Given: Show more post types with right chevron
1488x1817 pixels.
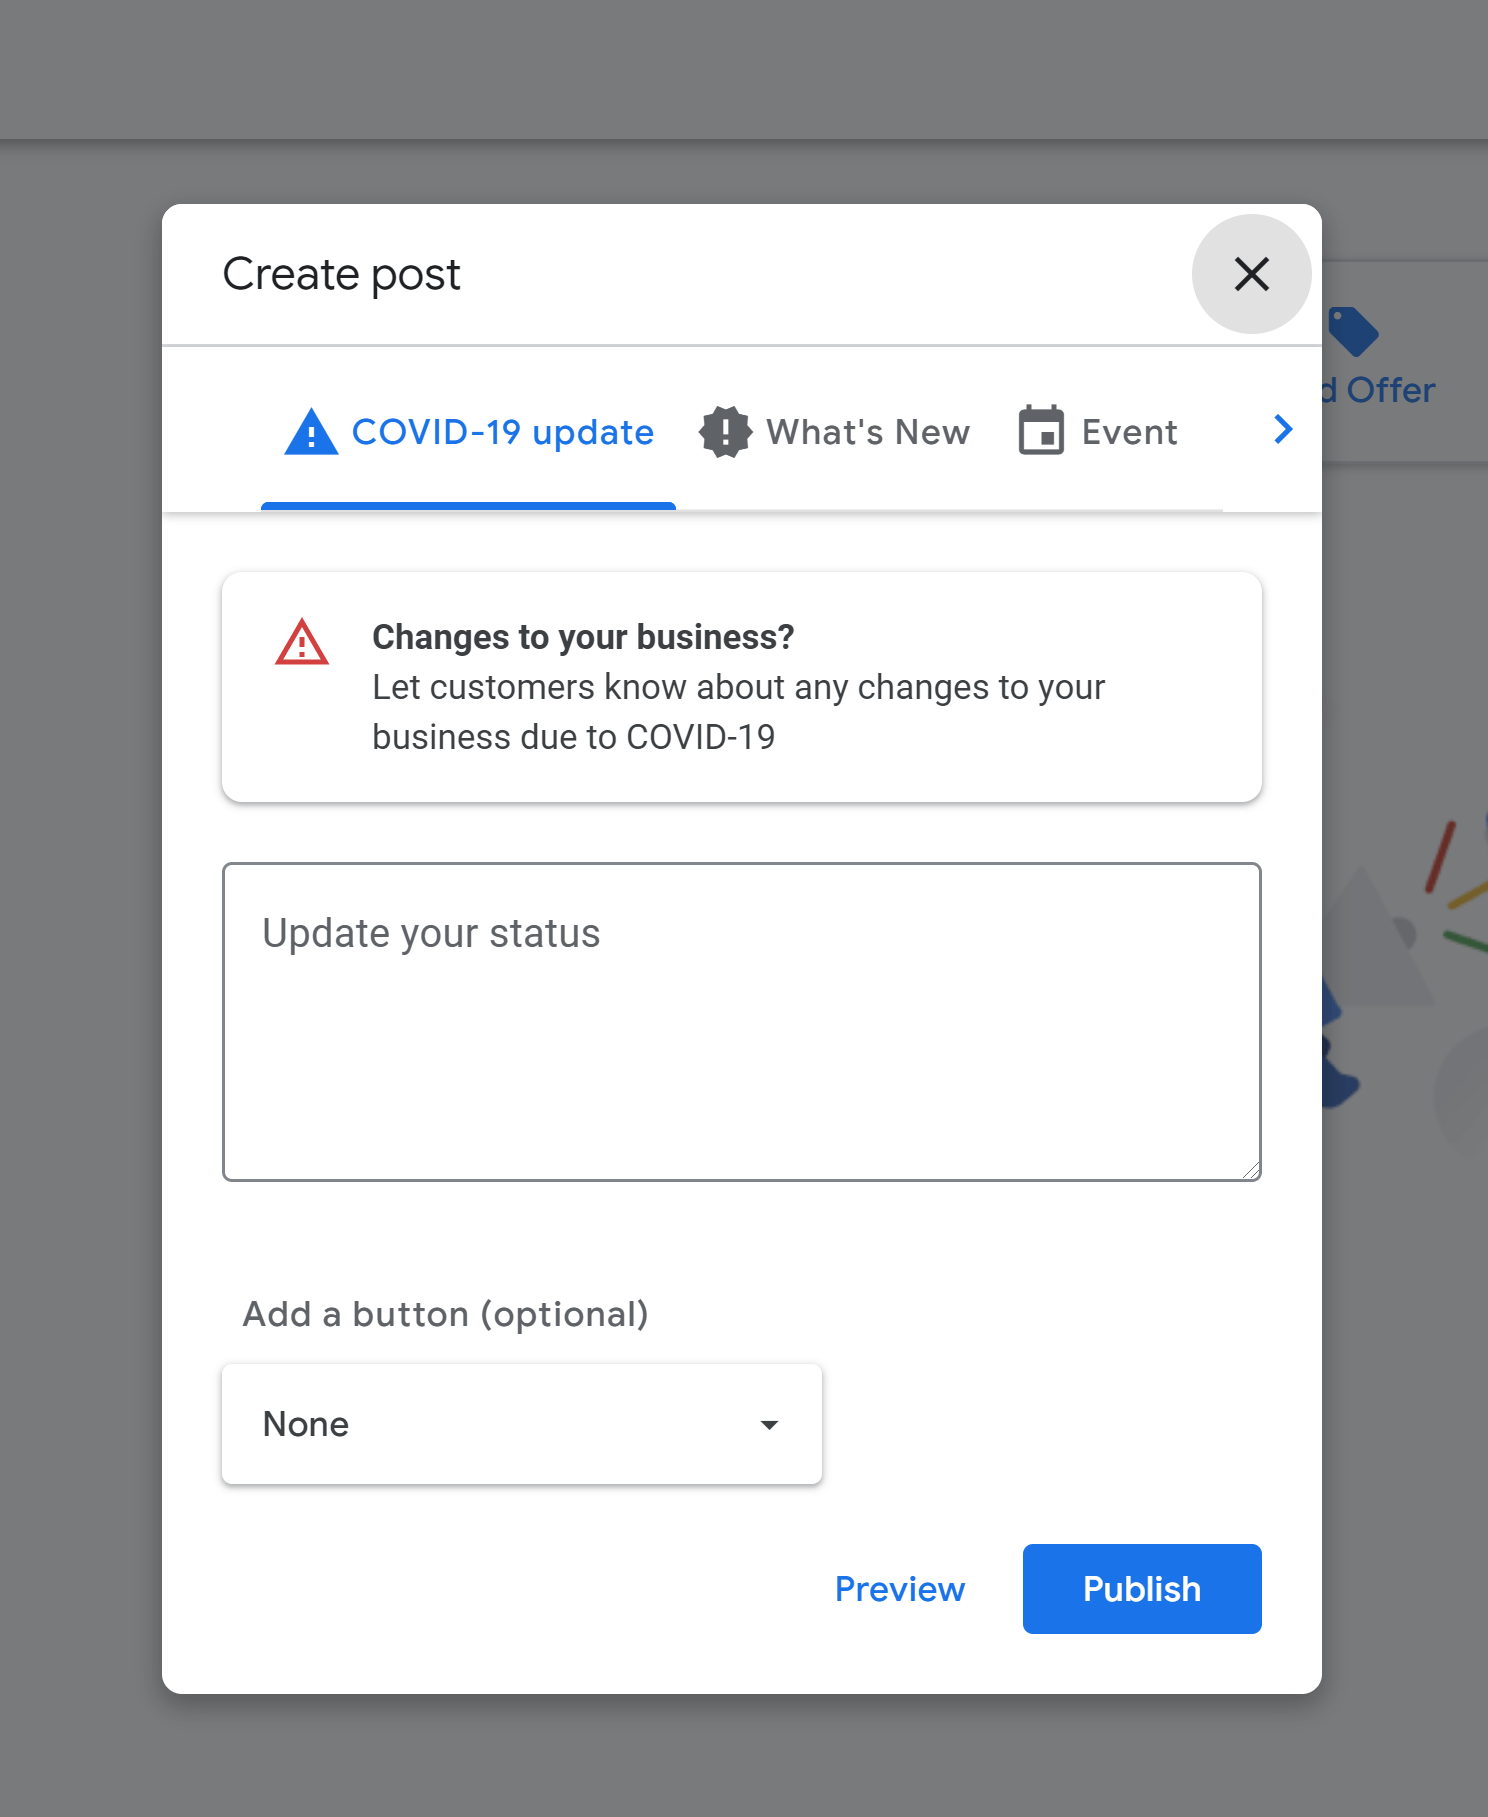Looking at the screenshot, I should pos(1283,430).
